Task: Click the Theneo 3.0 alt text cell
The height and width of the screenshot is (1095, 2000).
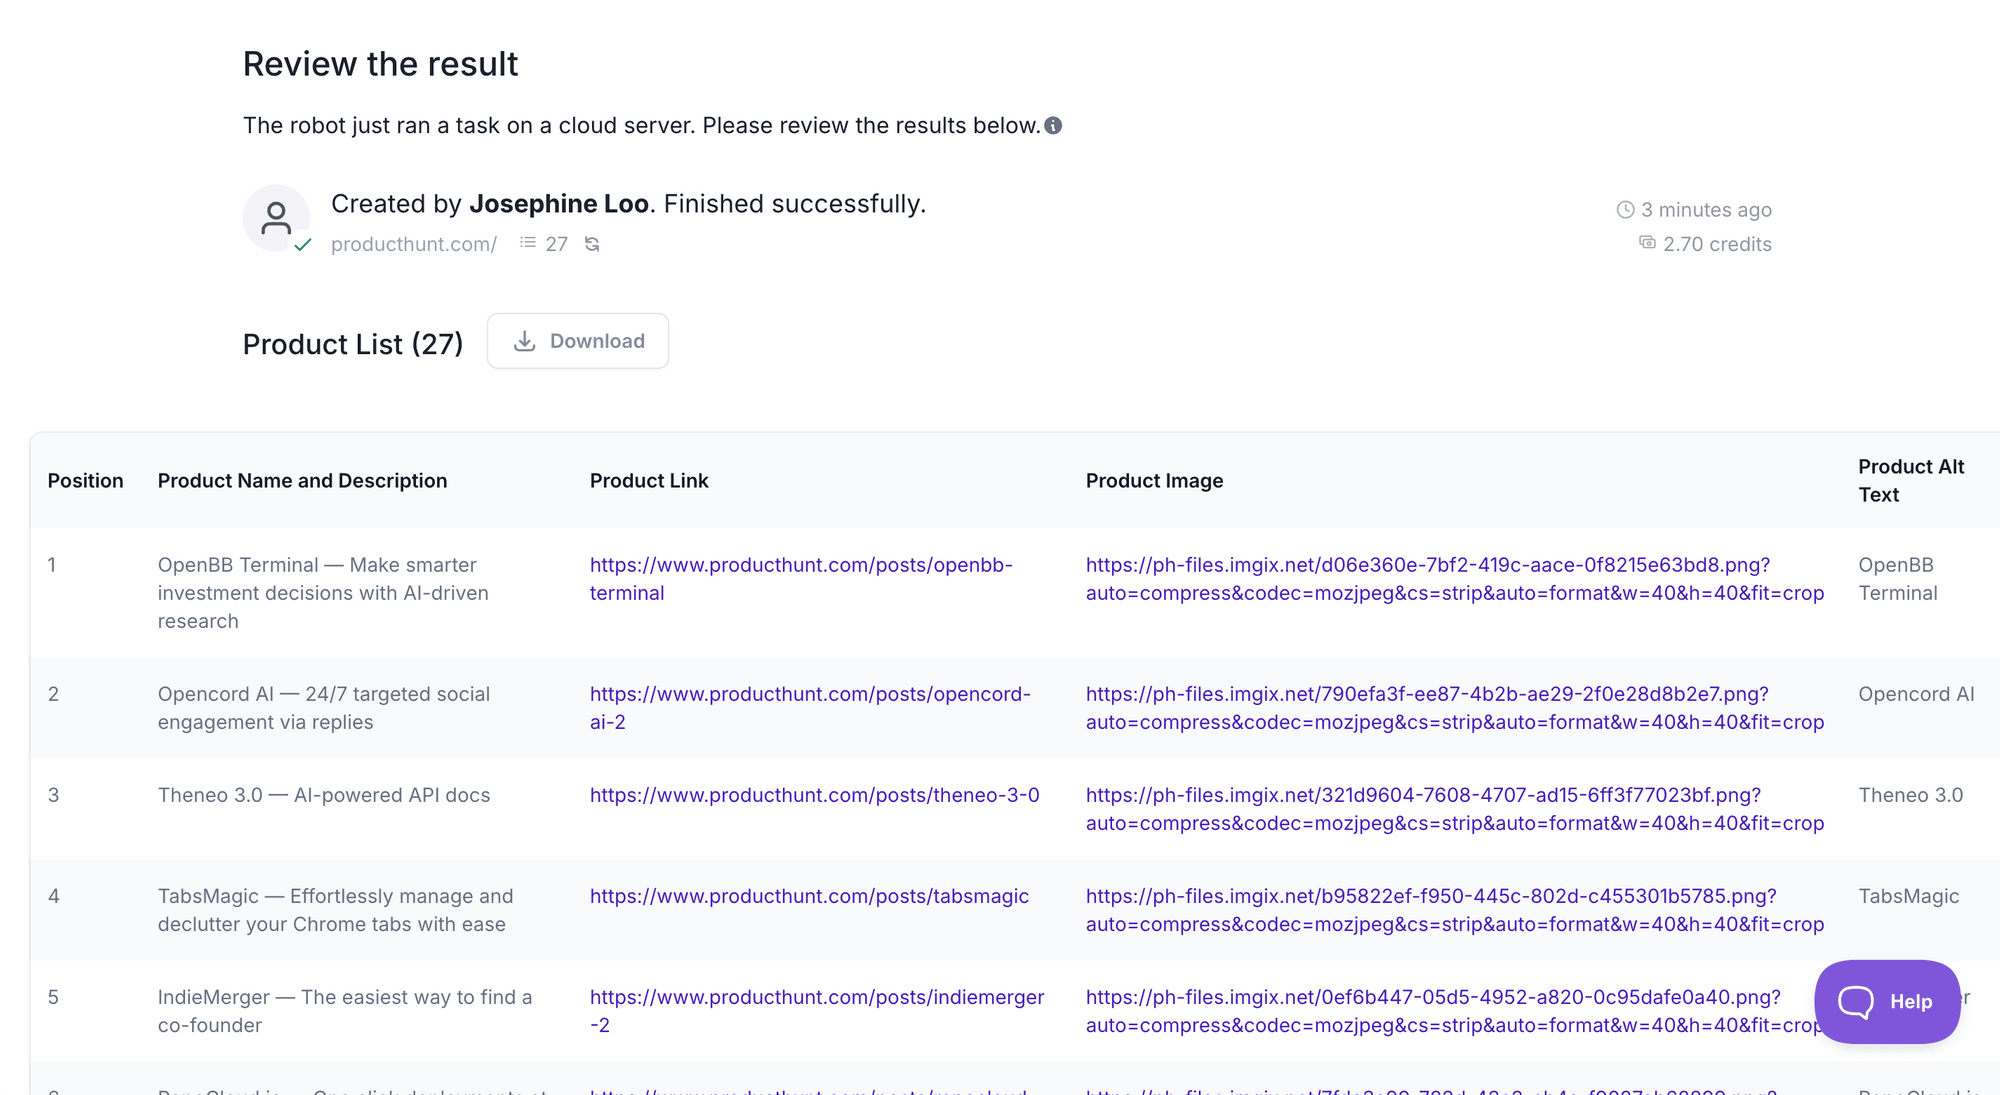Action: pyautogui.click(x=1911, y=795)
